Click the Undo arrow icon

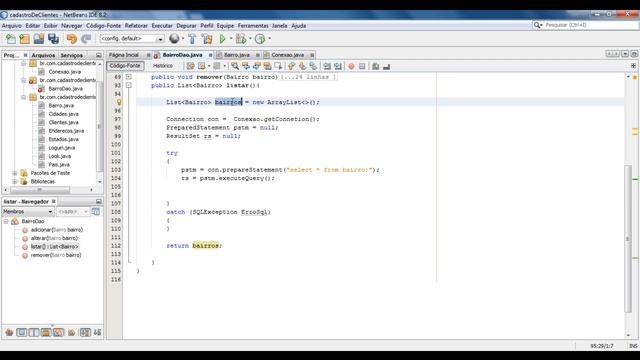pyautogui.click(x=72, y=39)
